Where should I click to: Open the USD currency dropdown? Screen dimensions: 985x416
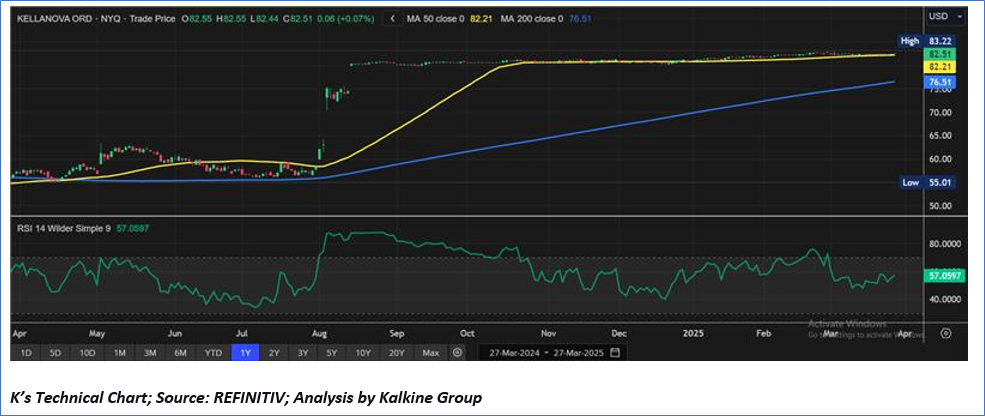(946, 16)
